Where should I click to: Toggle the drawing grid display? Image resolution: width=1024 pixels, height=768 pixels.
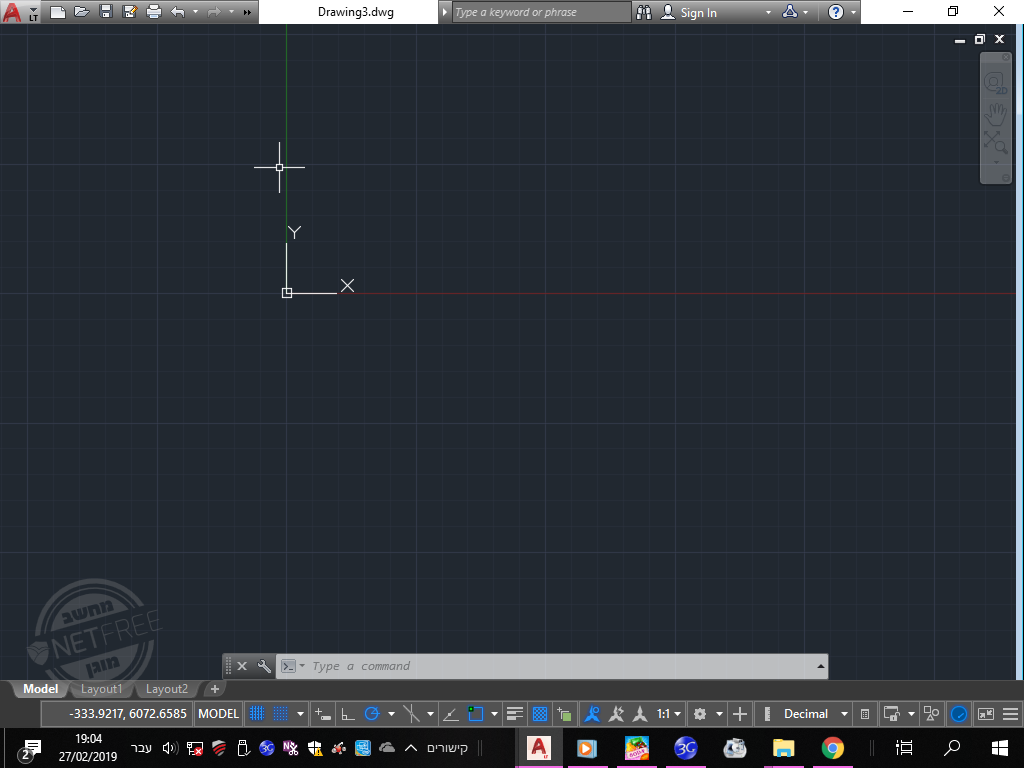tap(257, 714)
